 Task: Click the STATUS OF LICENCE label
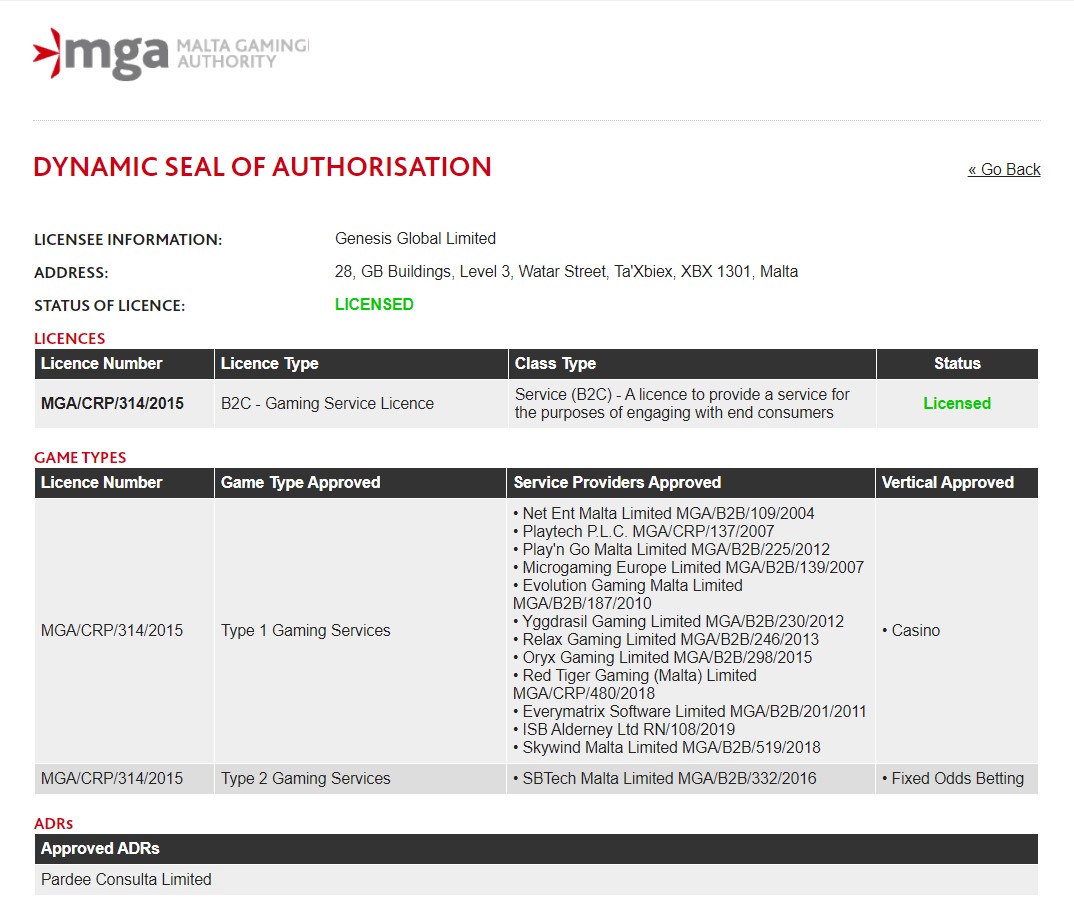click(110, 305)
